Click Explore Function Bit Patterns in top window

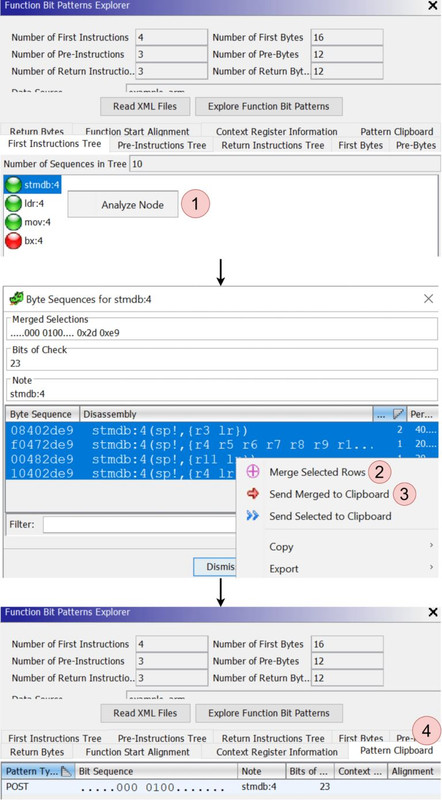pyautogui.click(x=268, y=107)
